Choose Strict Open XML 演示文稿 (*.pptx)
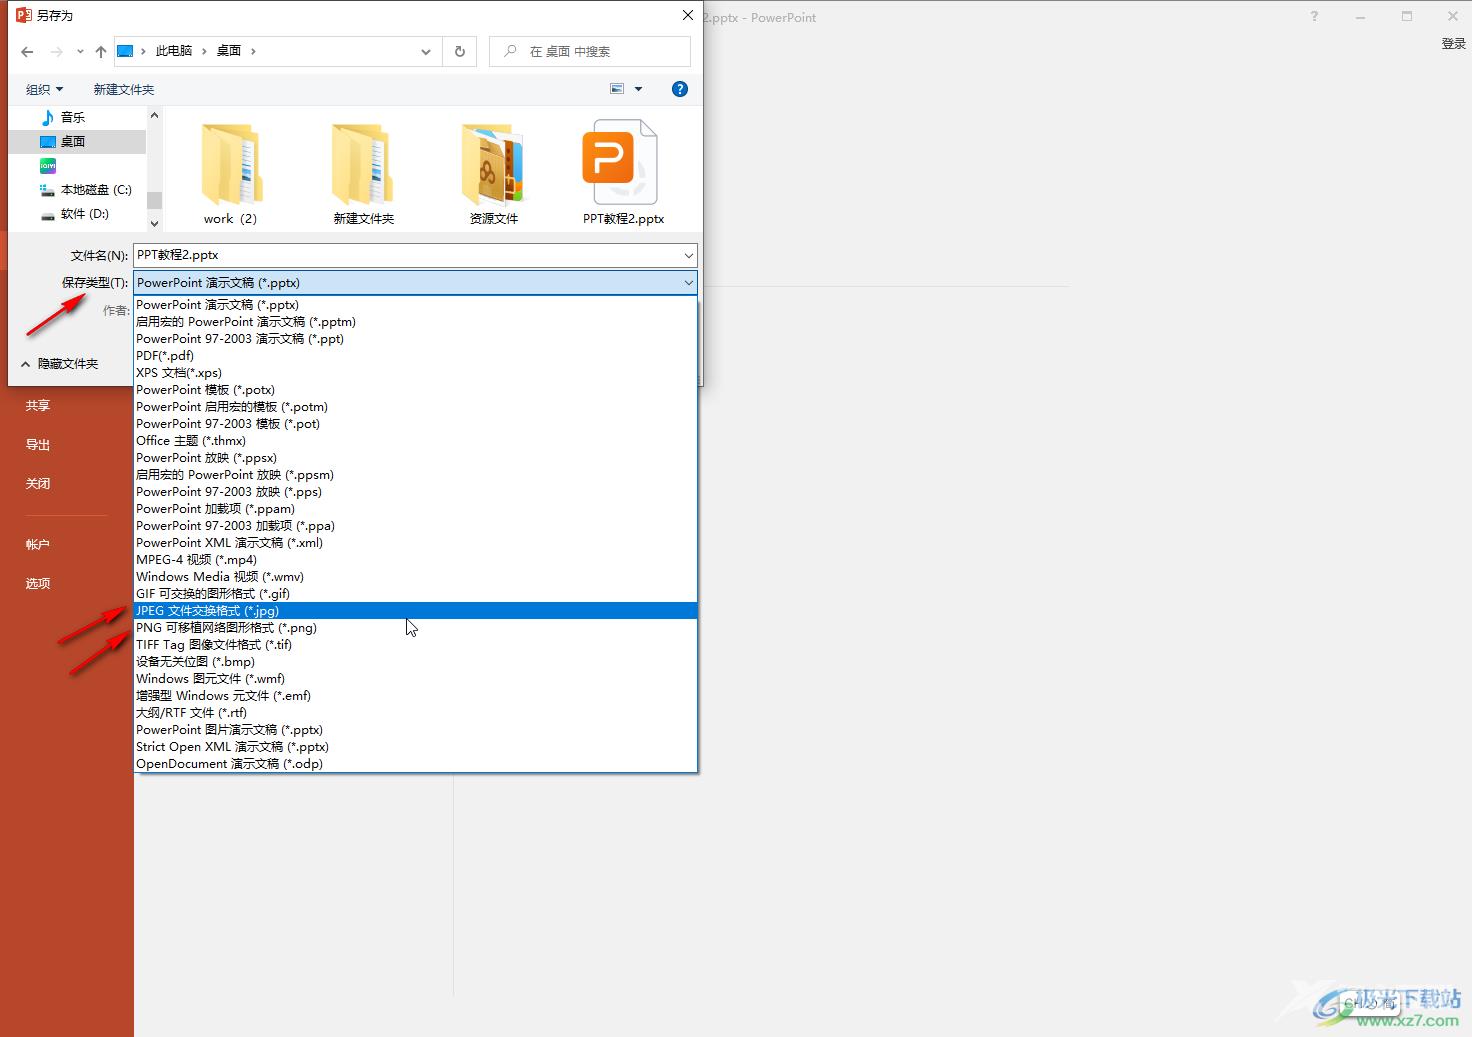The width and height of the screenshot is (1472, 1037). coord(416,747)
